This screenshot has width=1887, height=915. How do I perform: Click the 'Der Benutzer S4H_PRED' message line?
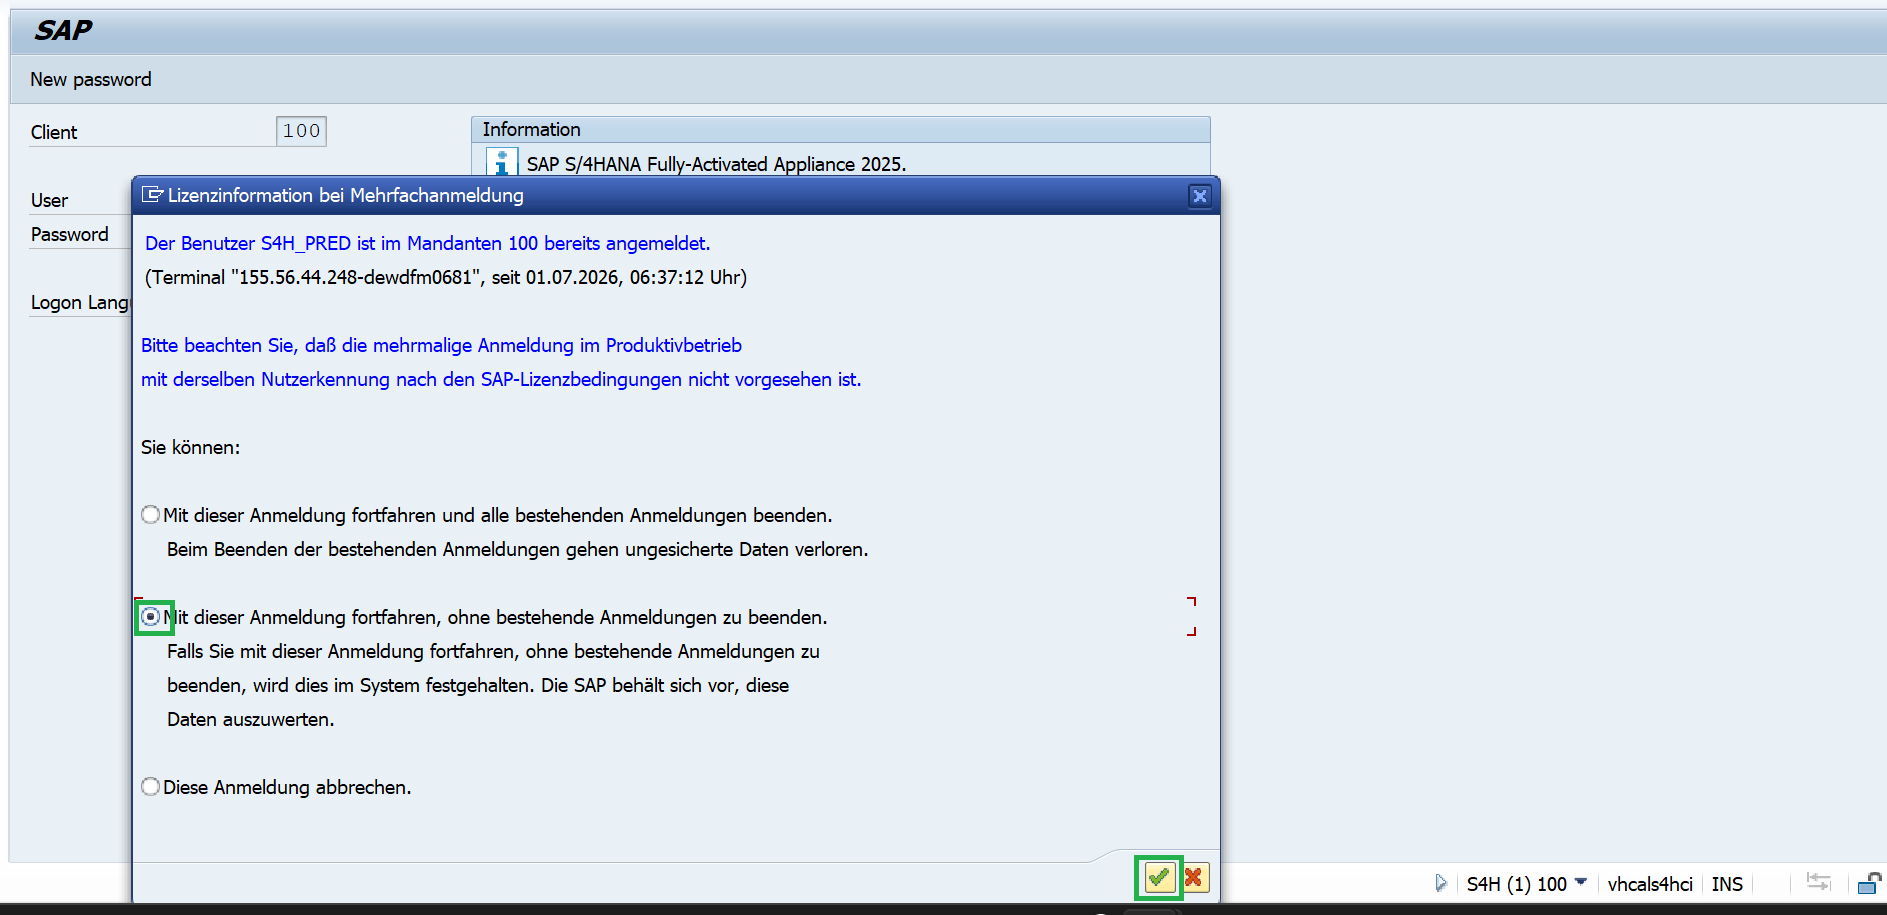coord(427,243)
